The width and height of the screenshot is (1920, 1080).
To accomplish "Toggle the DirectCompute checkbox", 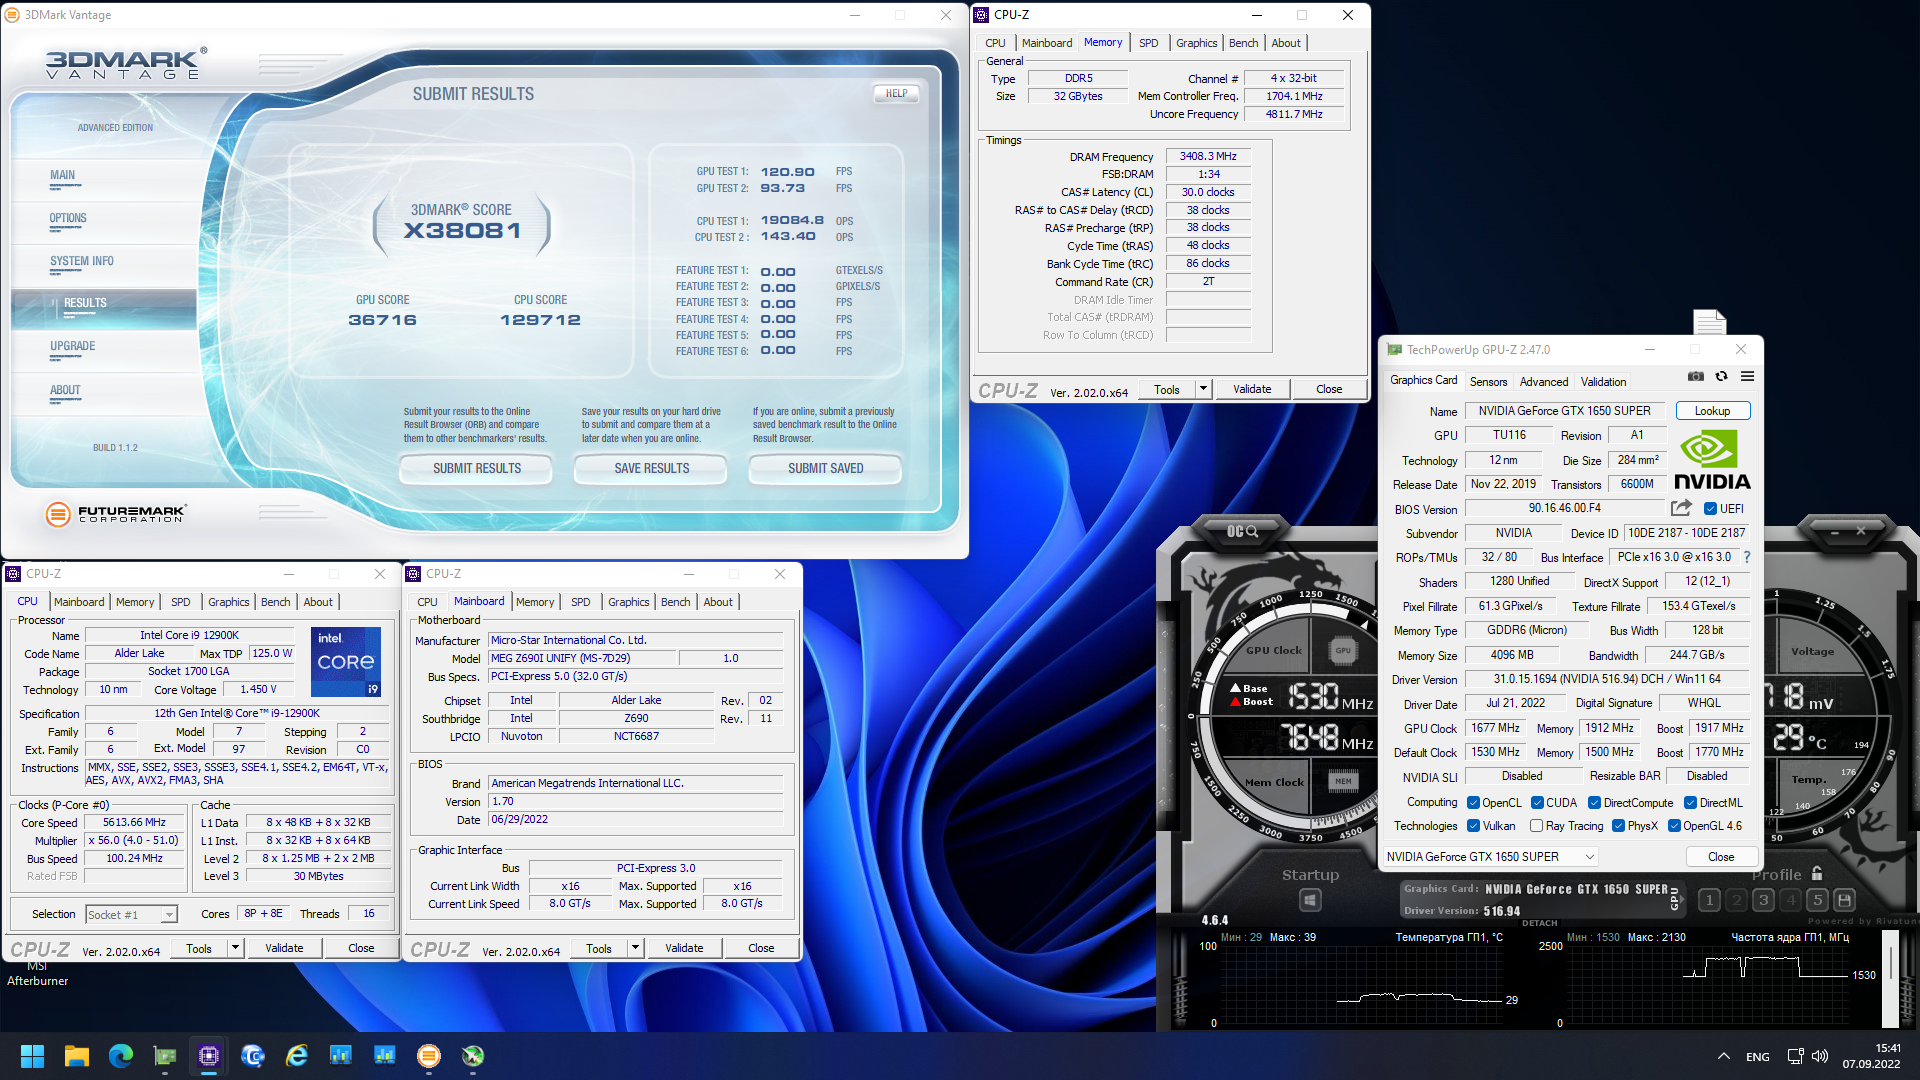I will (x=1595, y=803).
